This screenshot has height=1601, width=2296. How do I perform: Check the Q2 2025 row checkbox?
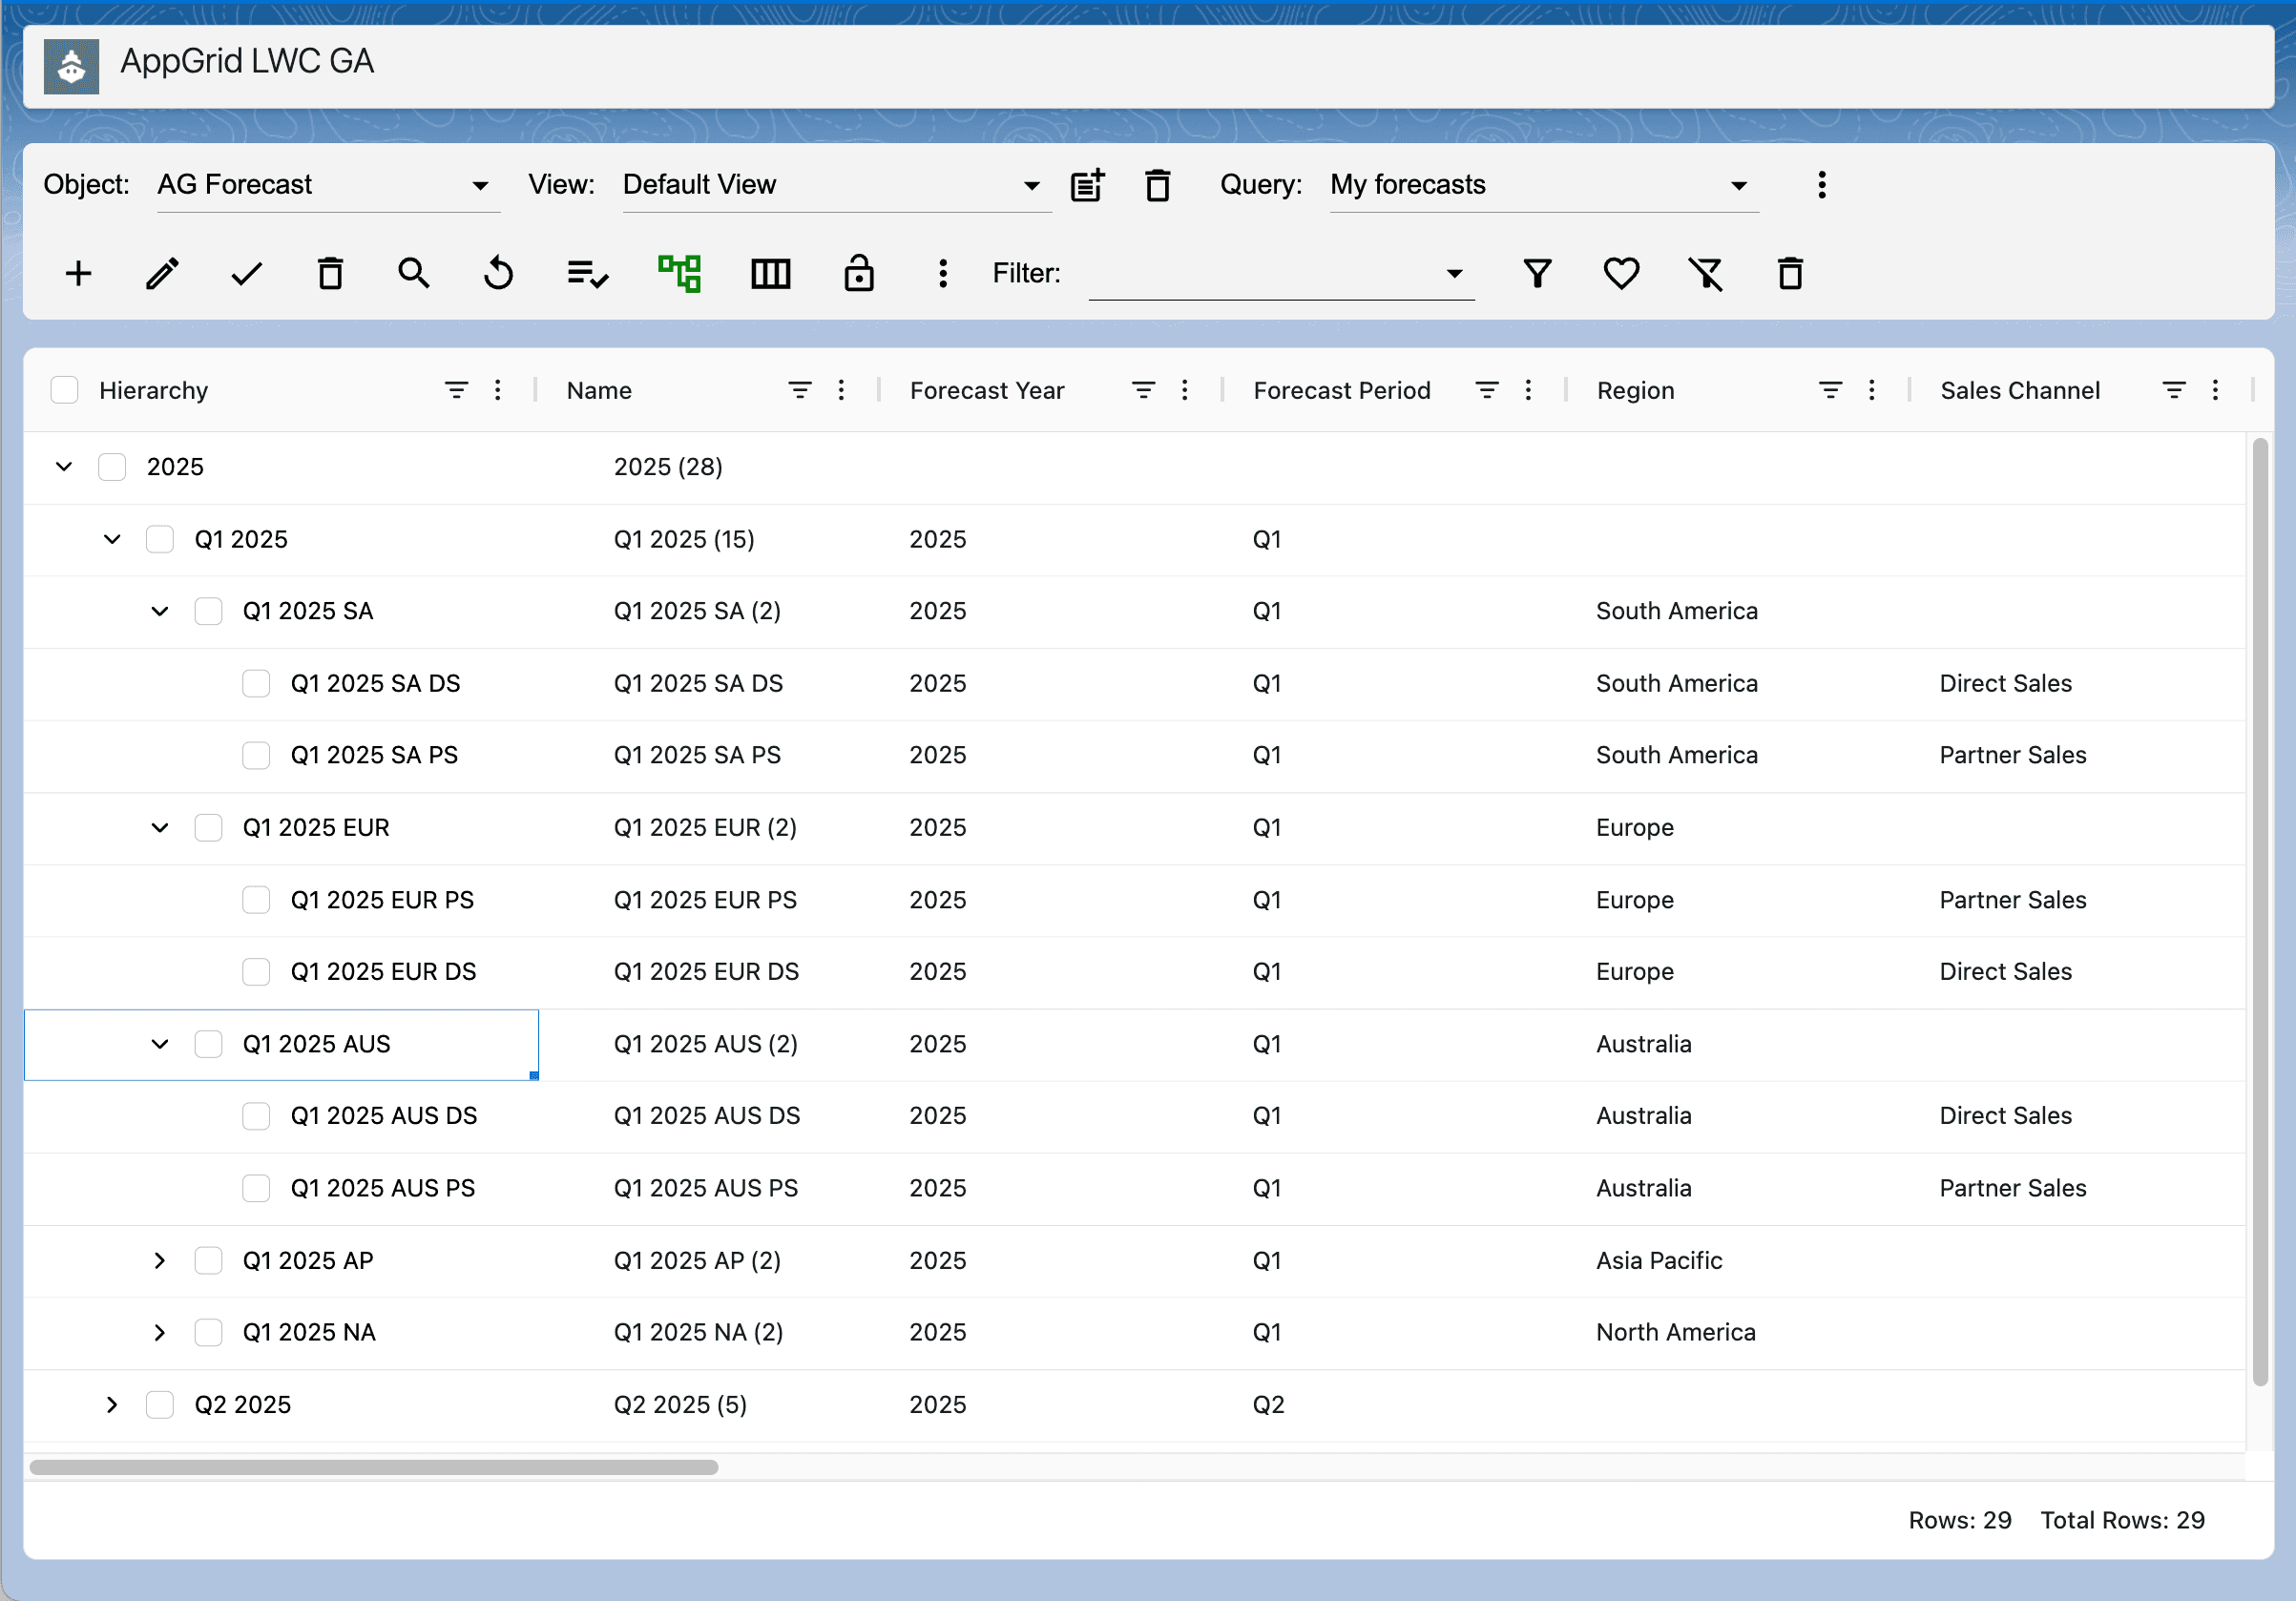click(x=160, y=1404)
